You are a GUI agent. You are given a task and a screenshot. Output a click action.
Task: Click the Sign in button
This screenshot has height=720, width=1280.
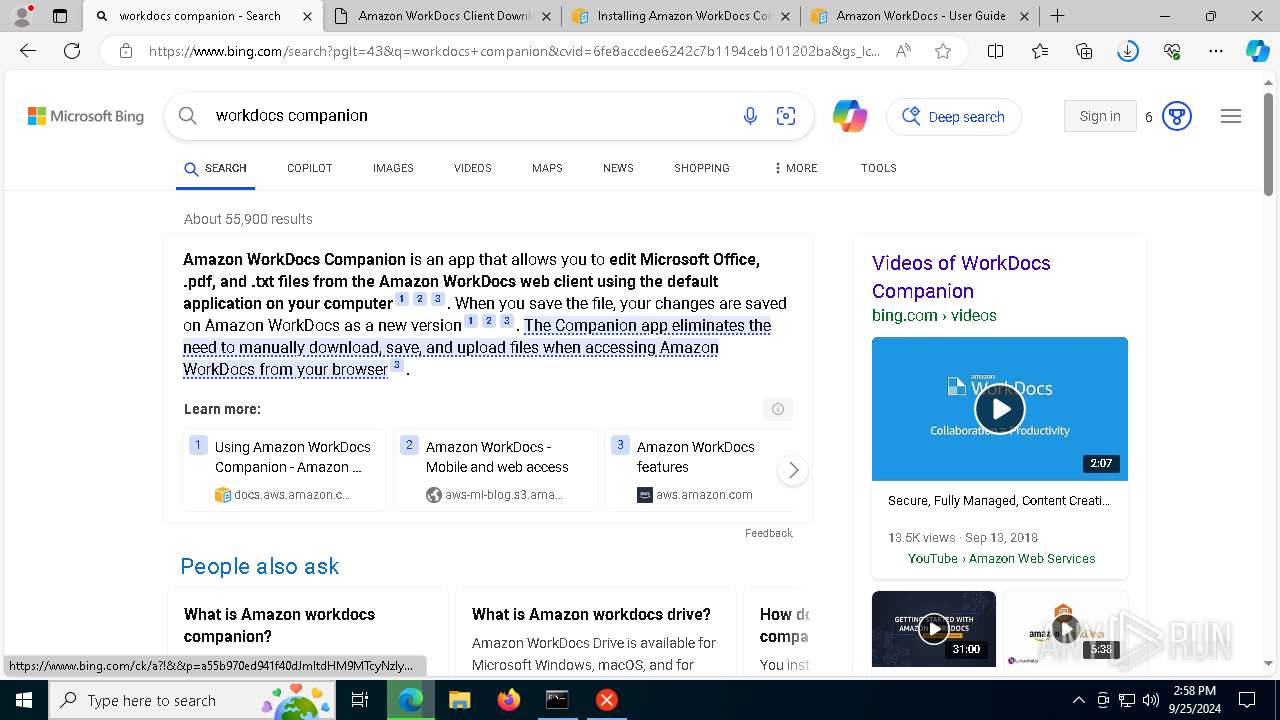coord(1100,116)
